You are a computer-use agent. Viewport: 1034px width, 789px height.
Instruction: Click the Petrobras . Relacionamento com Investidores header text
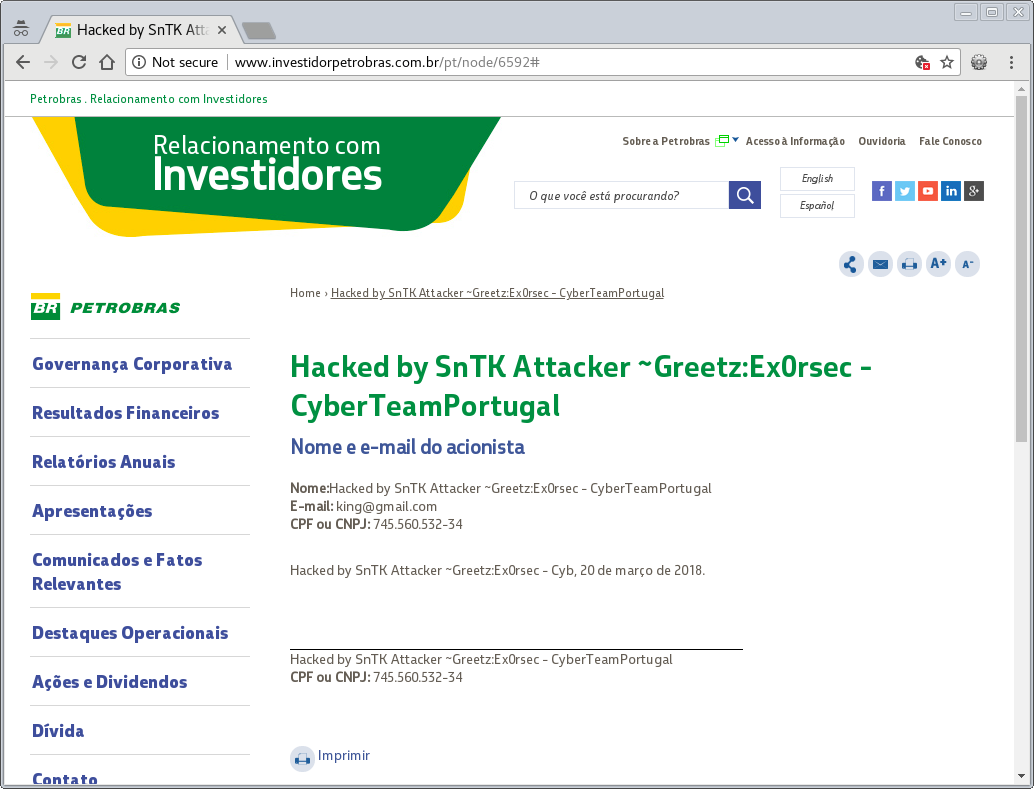(148, 99)
